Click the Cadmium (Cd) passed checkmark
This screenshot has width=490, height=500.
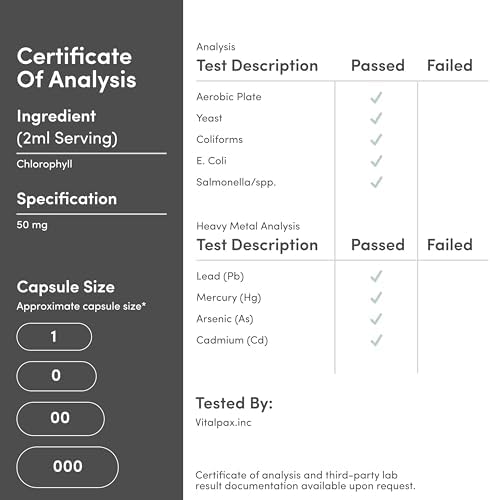[x=376, y=340]
